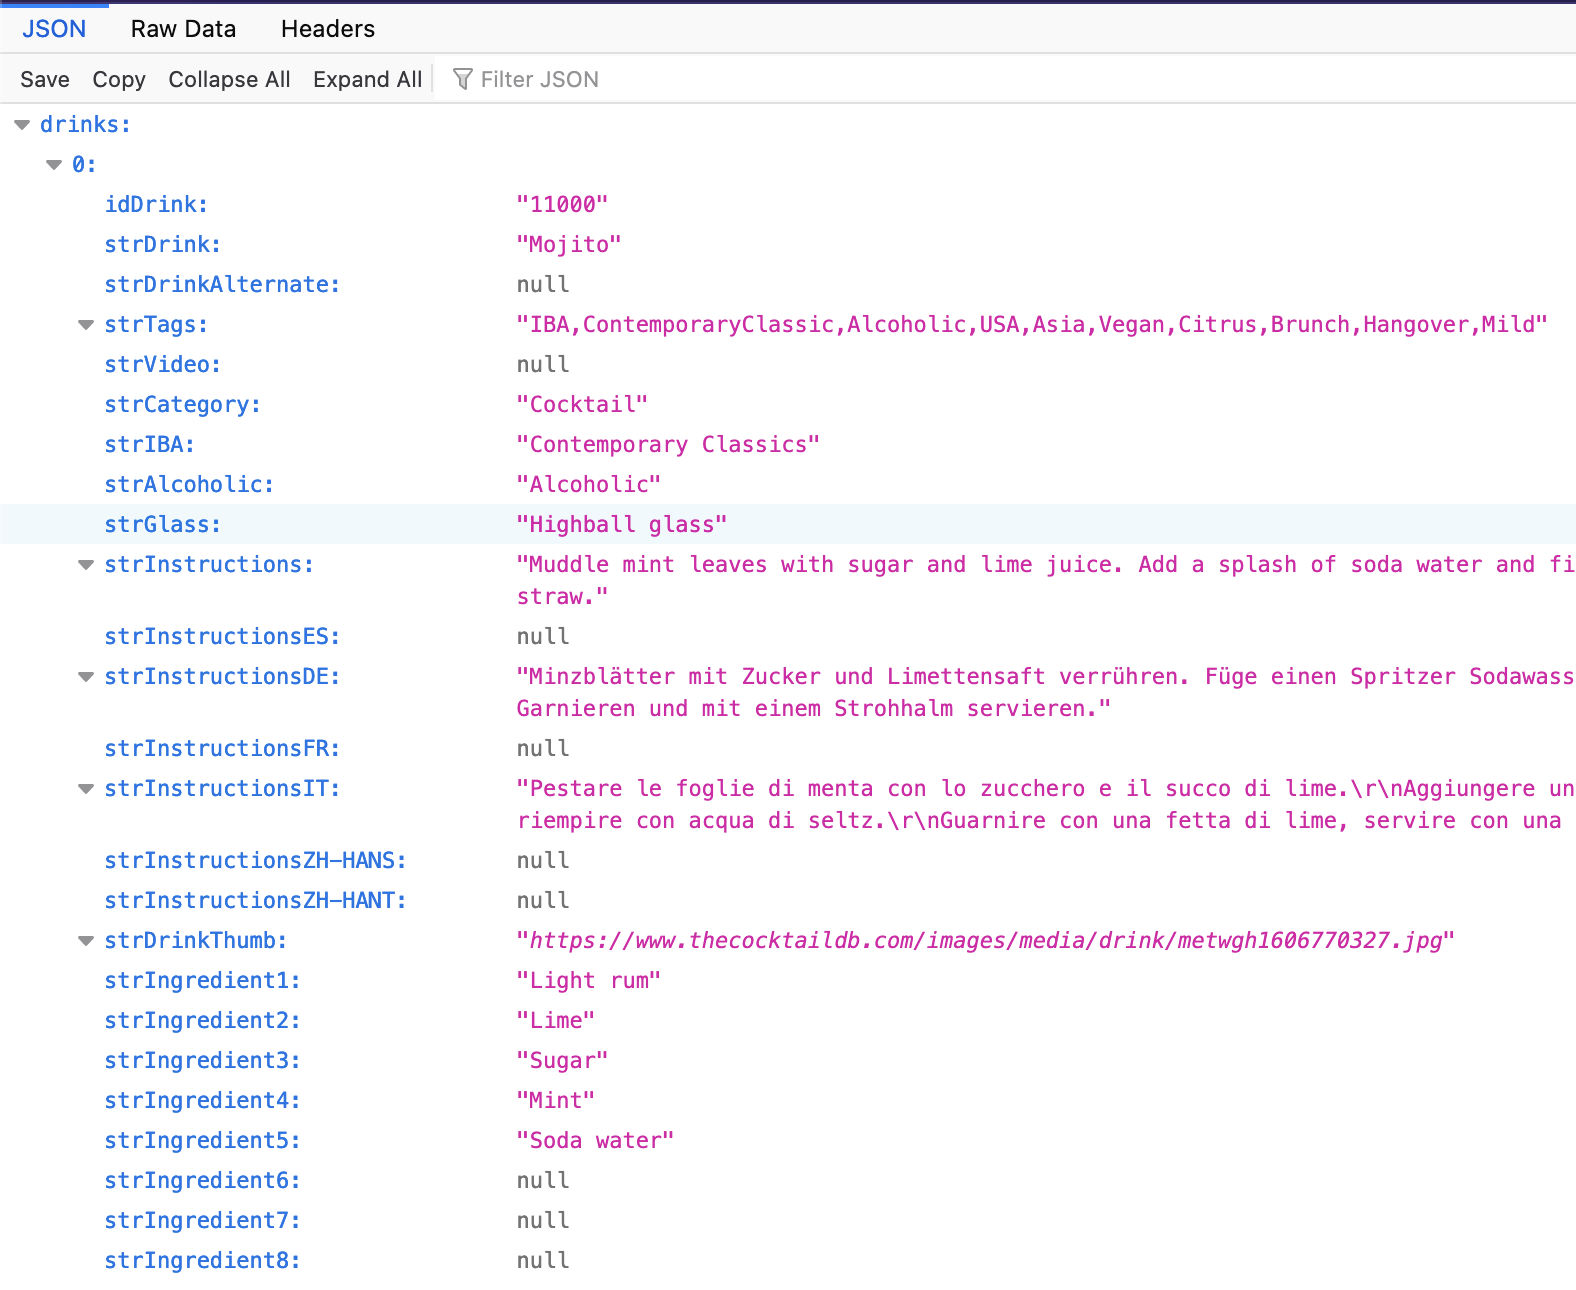Screen dimensions: 1576x1290
Task: Select the idDrink key
Action: pyautogui.click(x=156, y=204)
